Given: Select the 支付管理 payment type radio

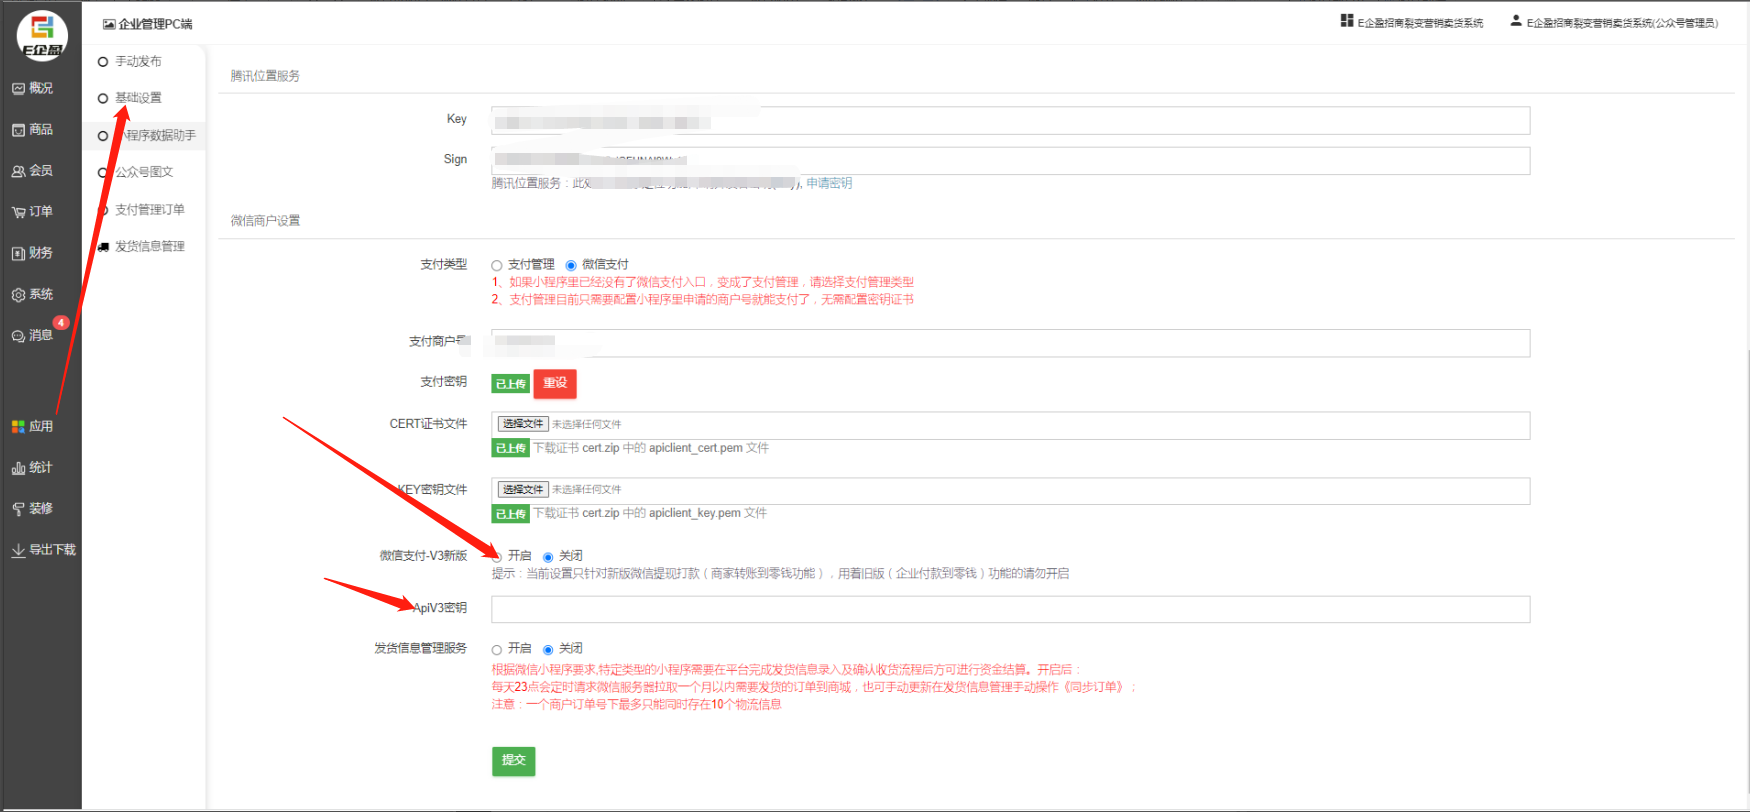Looking at the screenshot, I should point(497,266).
